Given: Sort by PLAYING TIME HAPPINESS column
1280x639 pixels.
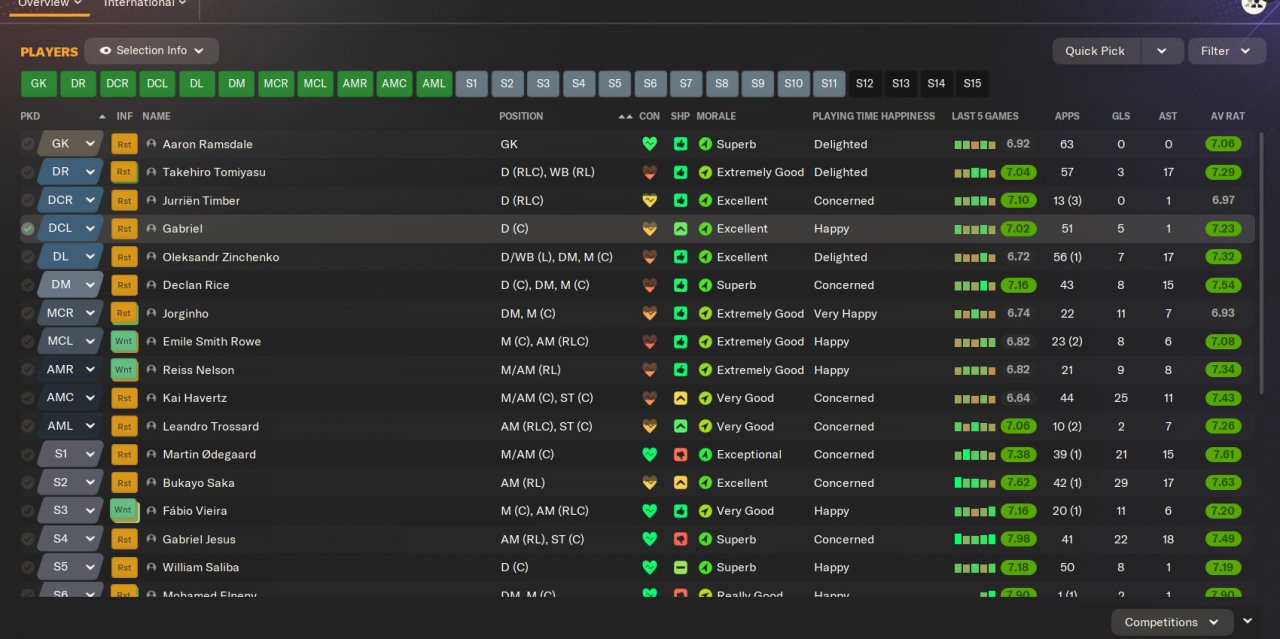Looking at the screenshot, I should [874, 116].
